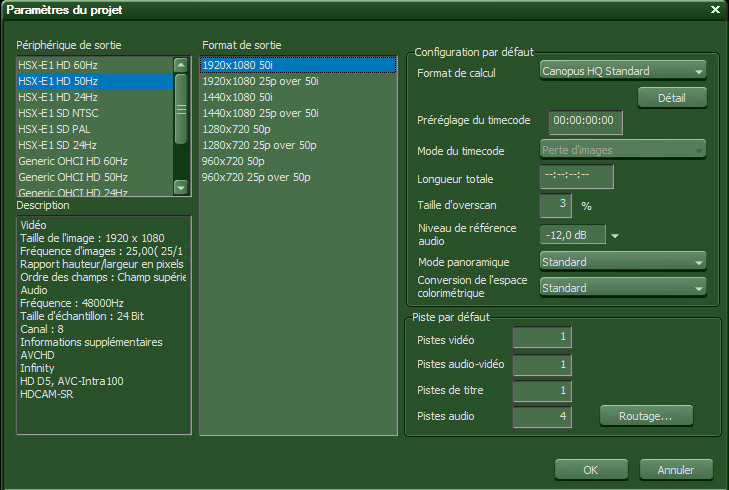The image size is (729, 490).
Task: Select 1920x1080 50i output format
Action: coord(298,65)
